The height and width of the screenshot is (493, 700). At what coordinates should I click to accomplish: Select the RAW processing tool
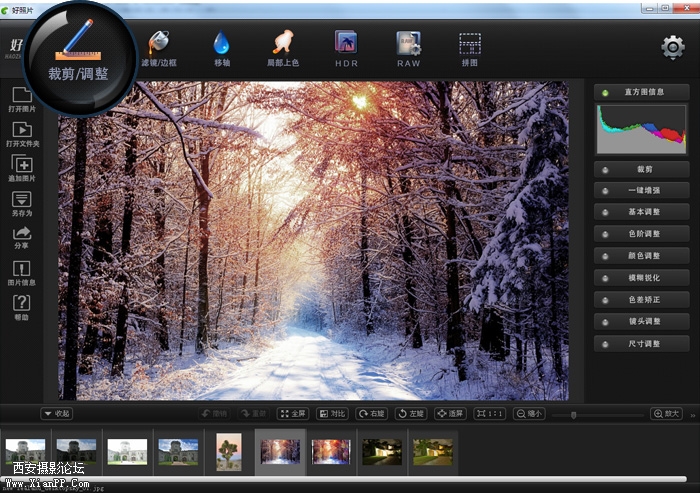tap(408, 48)
